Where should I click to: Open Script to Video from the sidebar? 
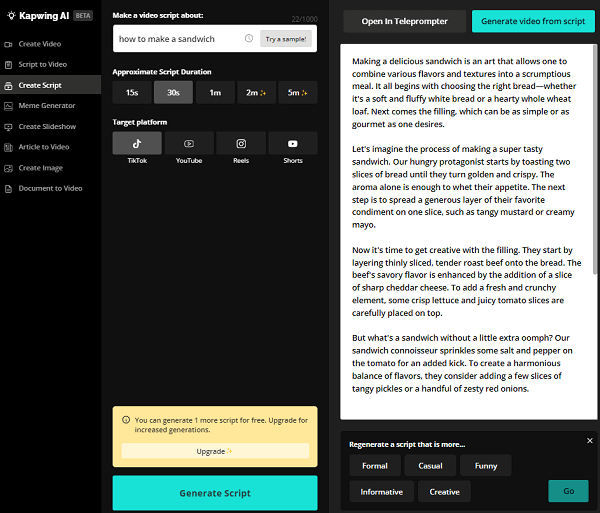[50, 64]
